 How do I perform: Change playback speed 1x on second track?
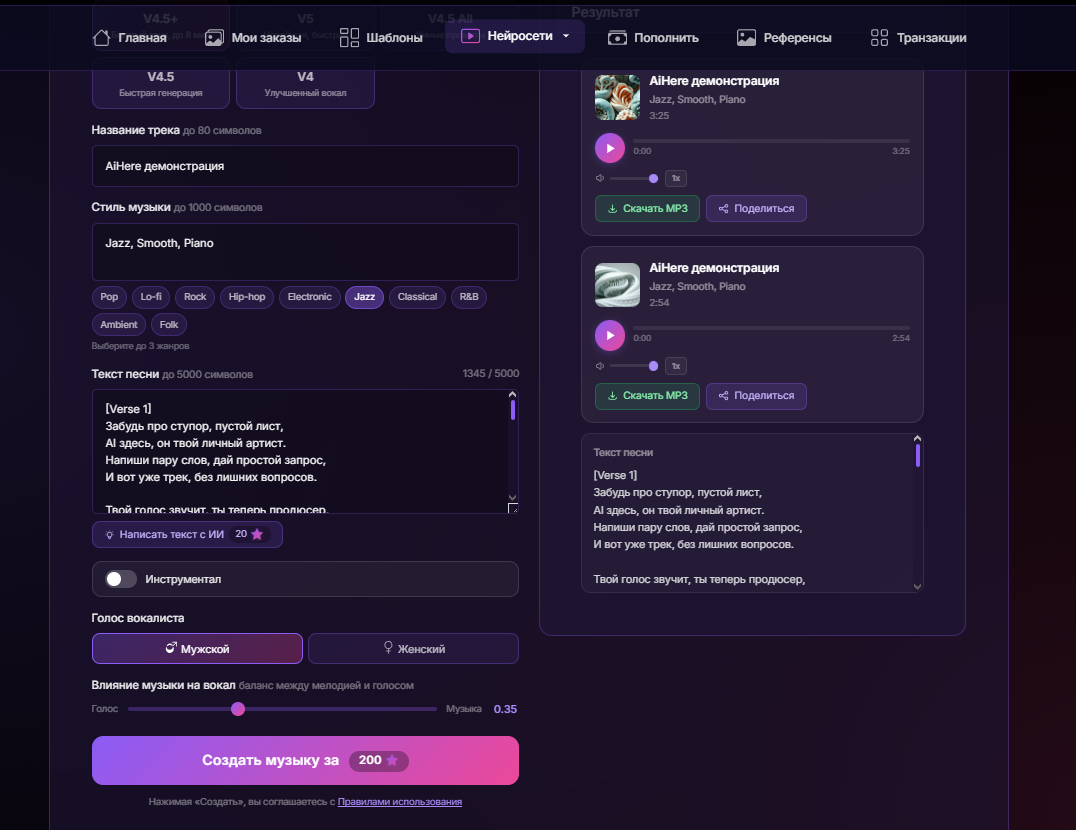(676, 366)
